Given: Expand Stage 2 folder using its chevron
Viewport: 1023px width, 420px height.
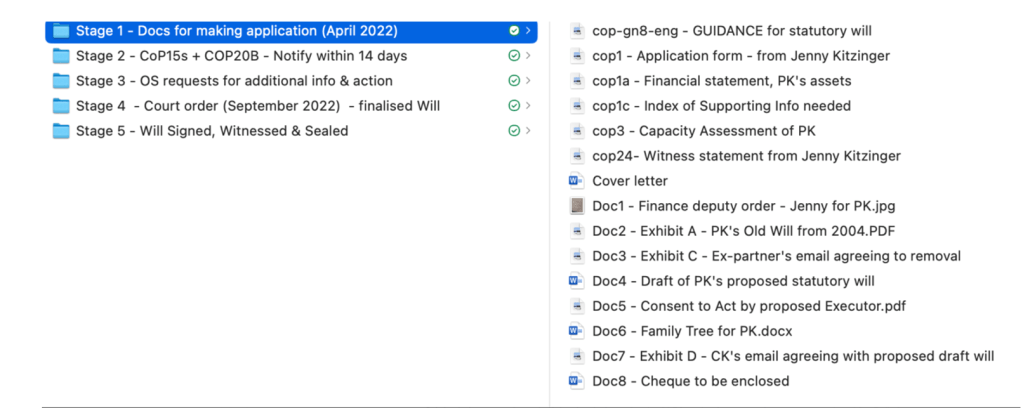Looking at the screenshot, I should tap(528, 56).
